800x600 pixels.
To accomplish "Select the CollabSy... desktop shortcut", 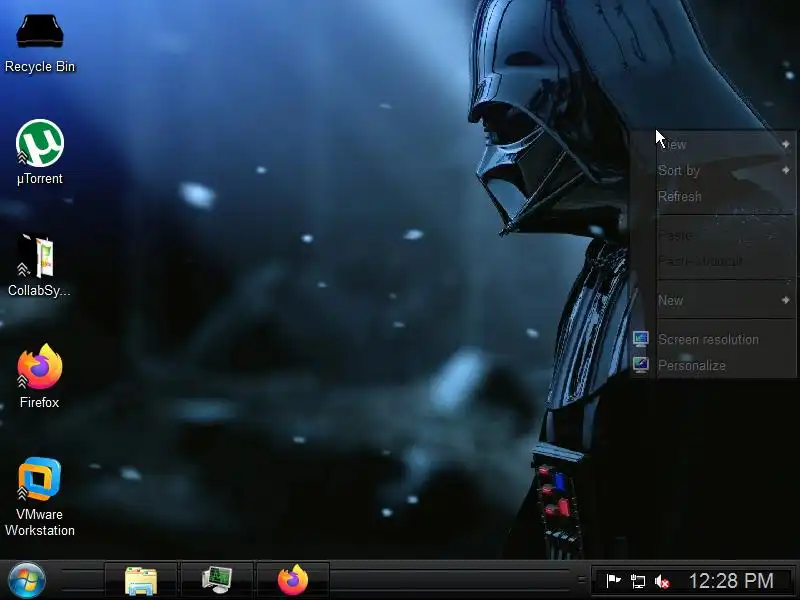I will coord(39,265).
